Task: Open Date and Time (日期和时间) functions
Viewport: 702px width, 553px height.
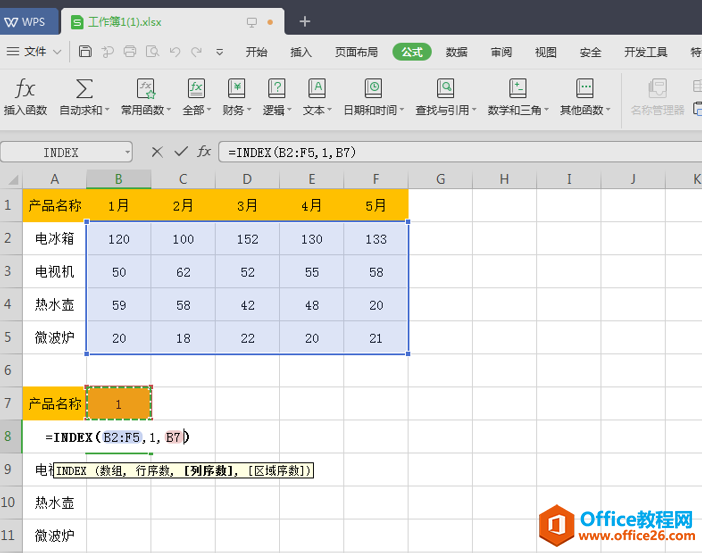Action: tap(373, 89)
